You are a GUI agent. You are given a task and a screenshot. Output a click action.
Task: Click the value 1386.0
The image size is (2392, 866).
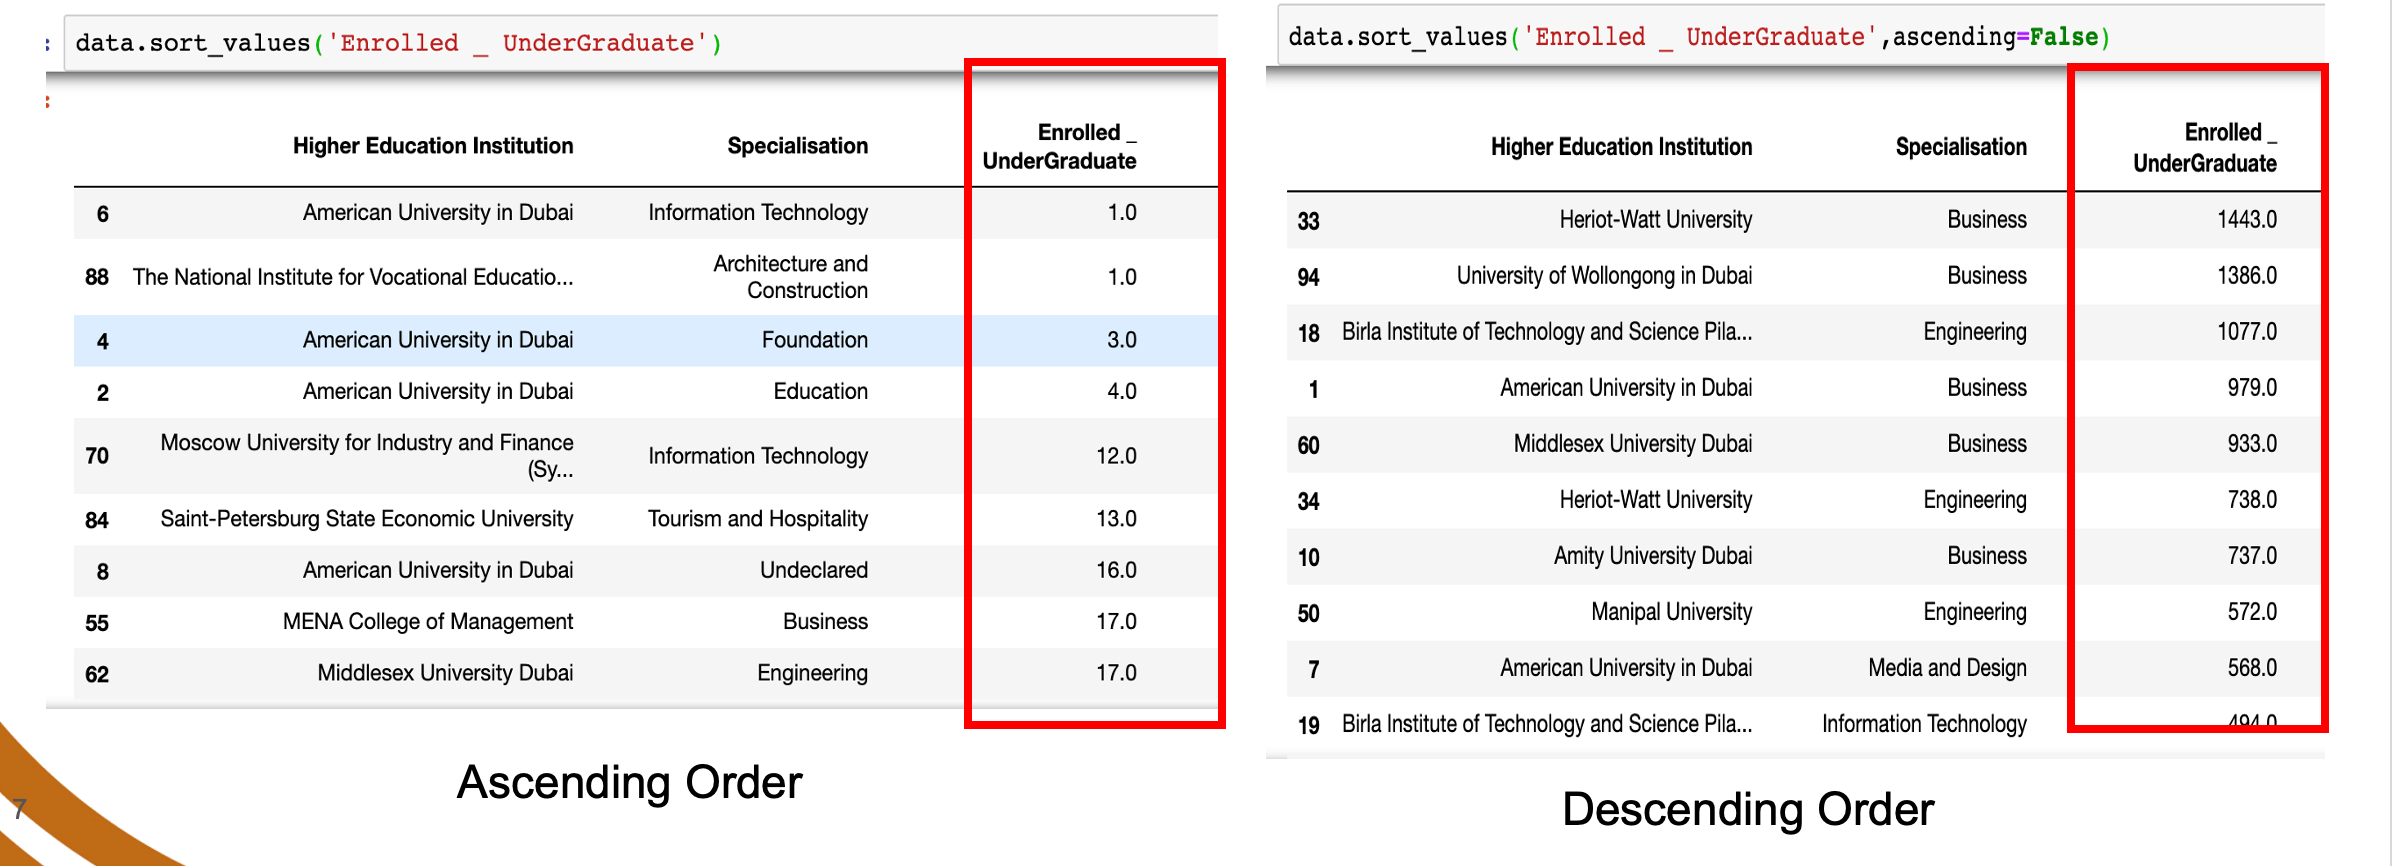click(x=2247, y=276)
